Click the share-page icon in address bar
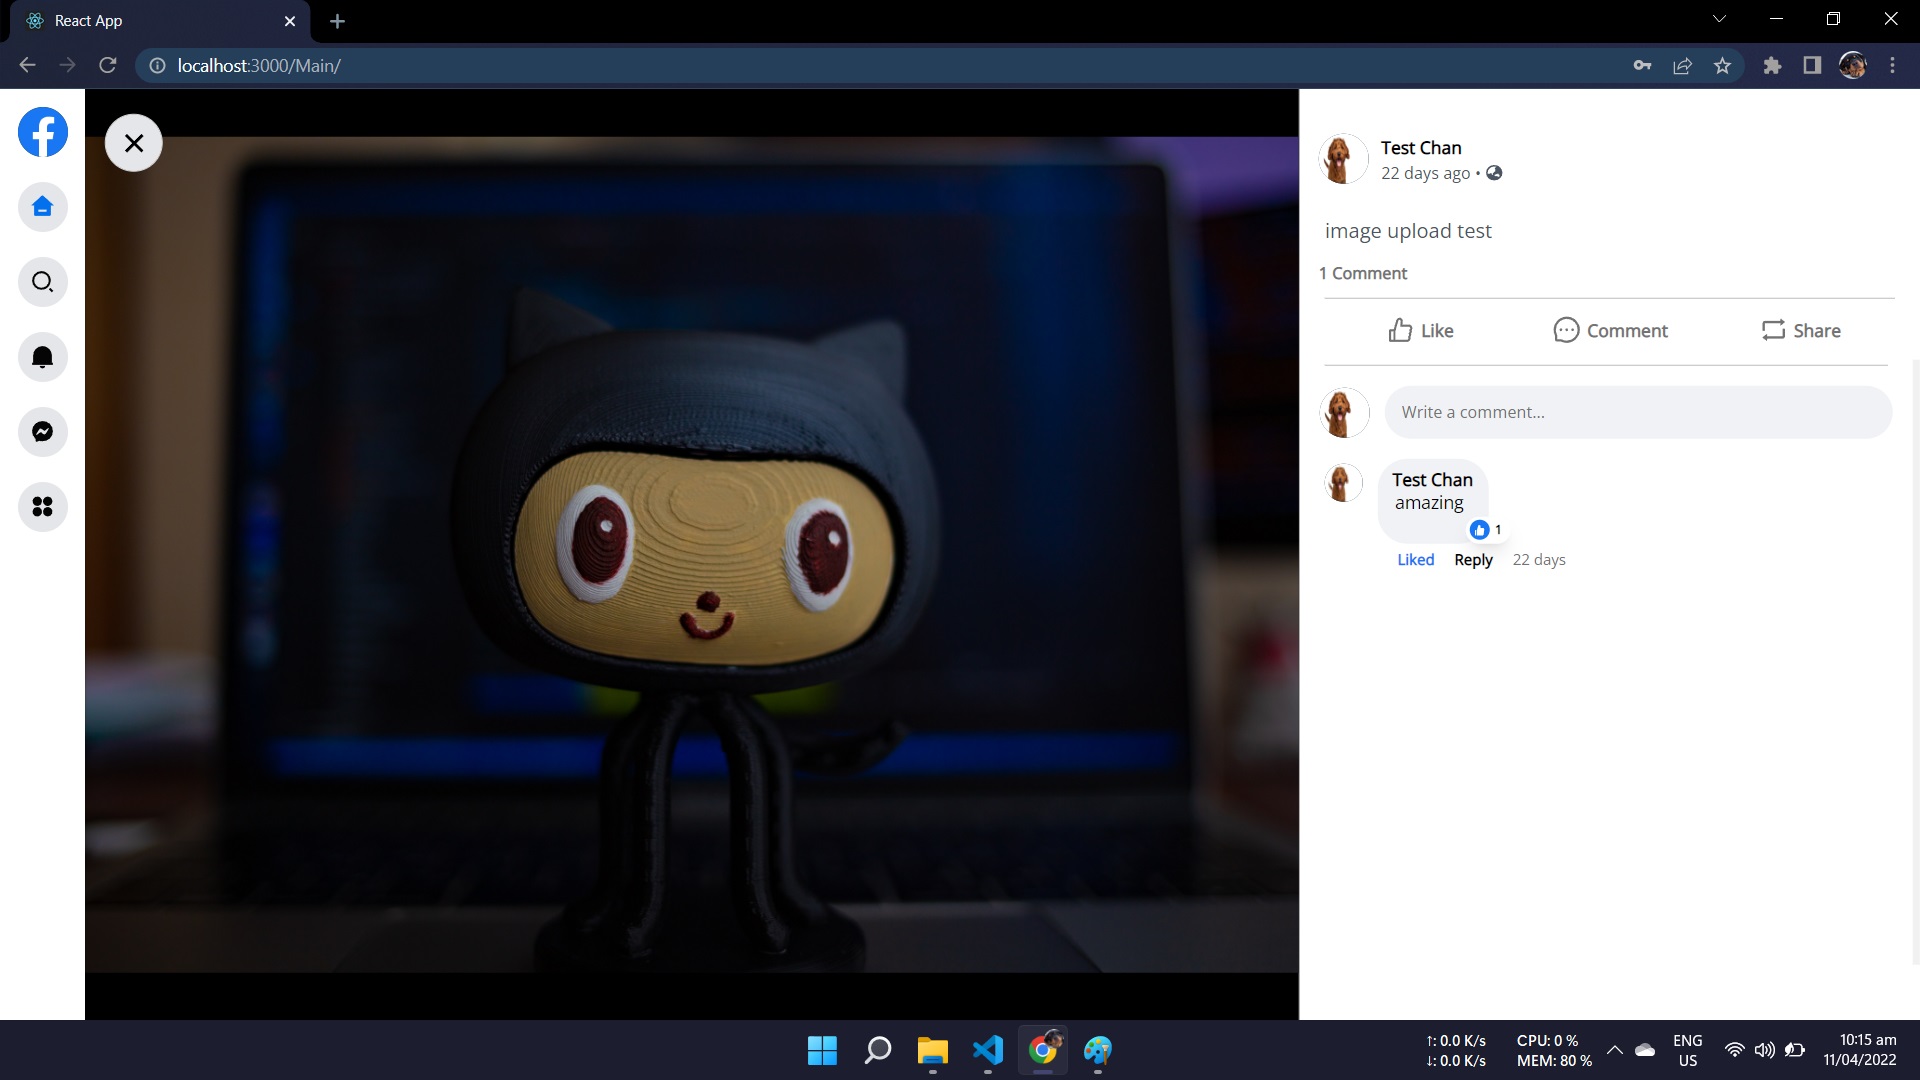Viewport: 1920px width, 1080px height. [x=1682, y=65]
